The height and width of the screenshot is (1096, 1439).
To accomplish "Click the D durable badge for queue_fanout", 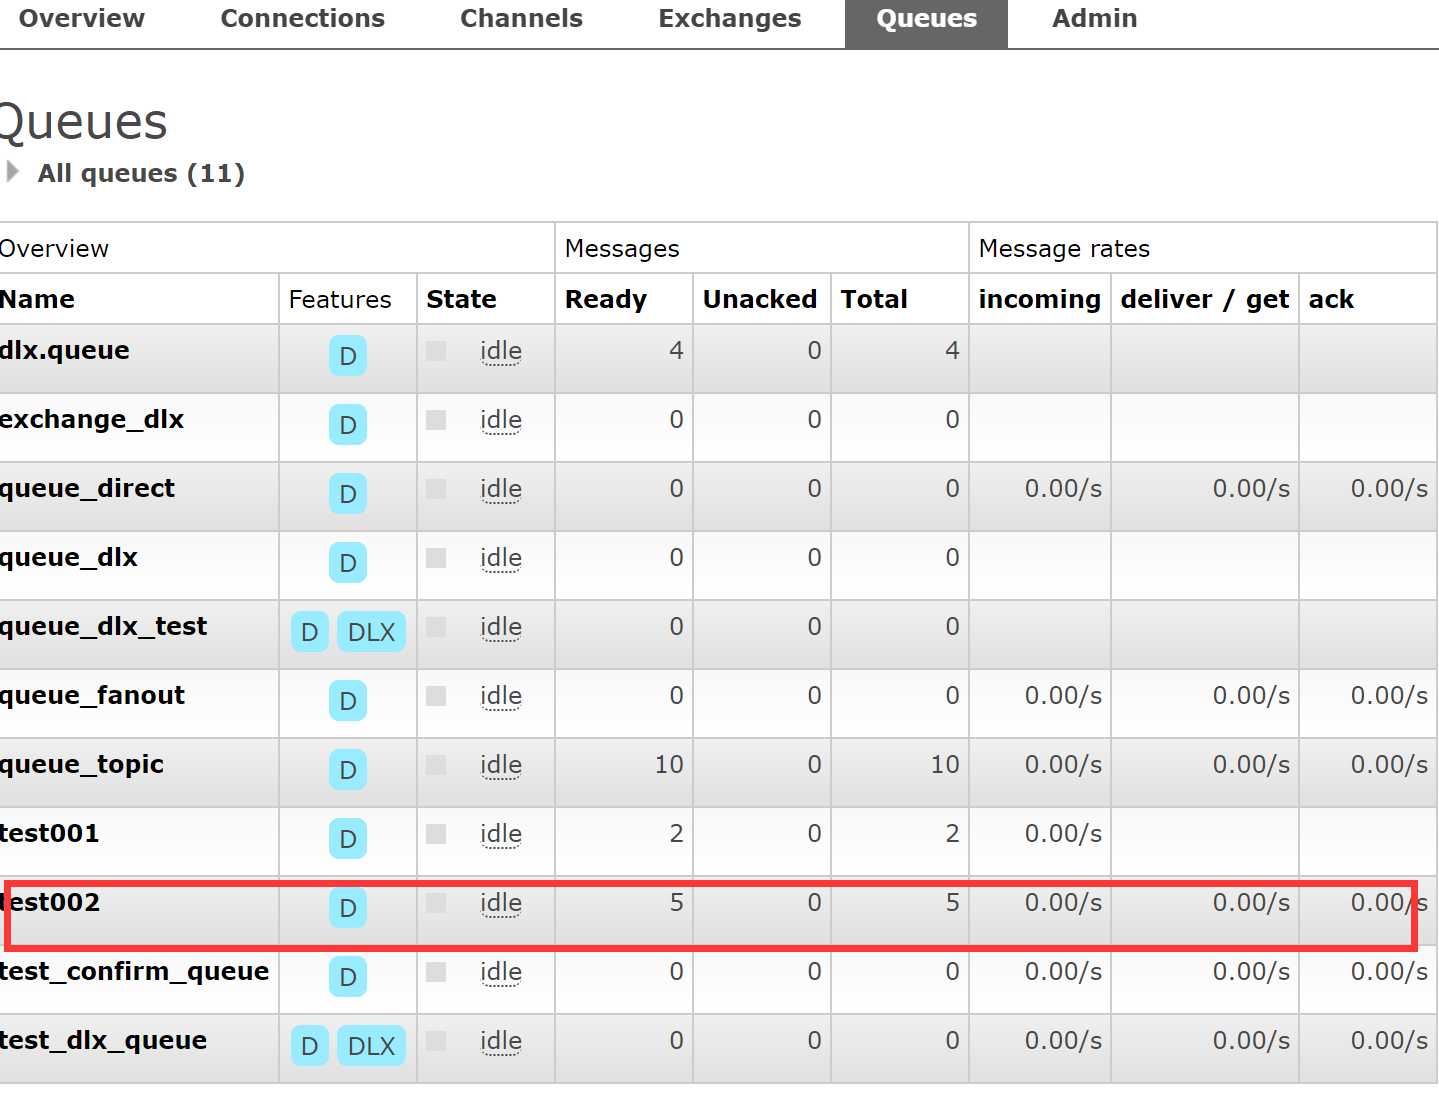I will [x=348, y=701].
